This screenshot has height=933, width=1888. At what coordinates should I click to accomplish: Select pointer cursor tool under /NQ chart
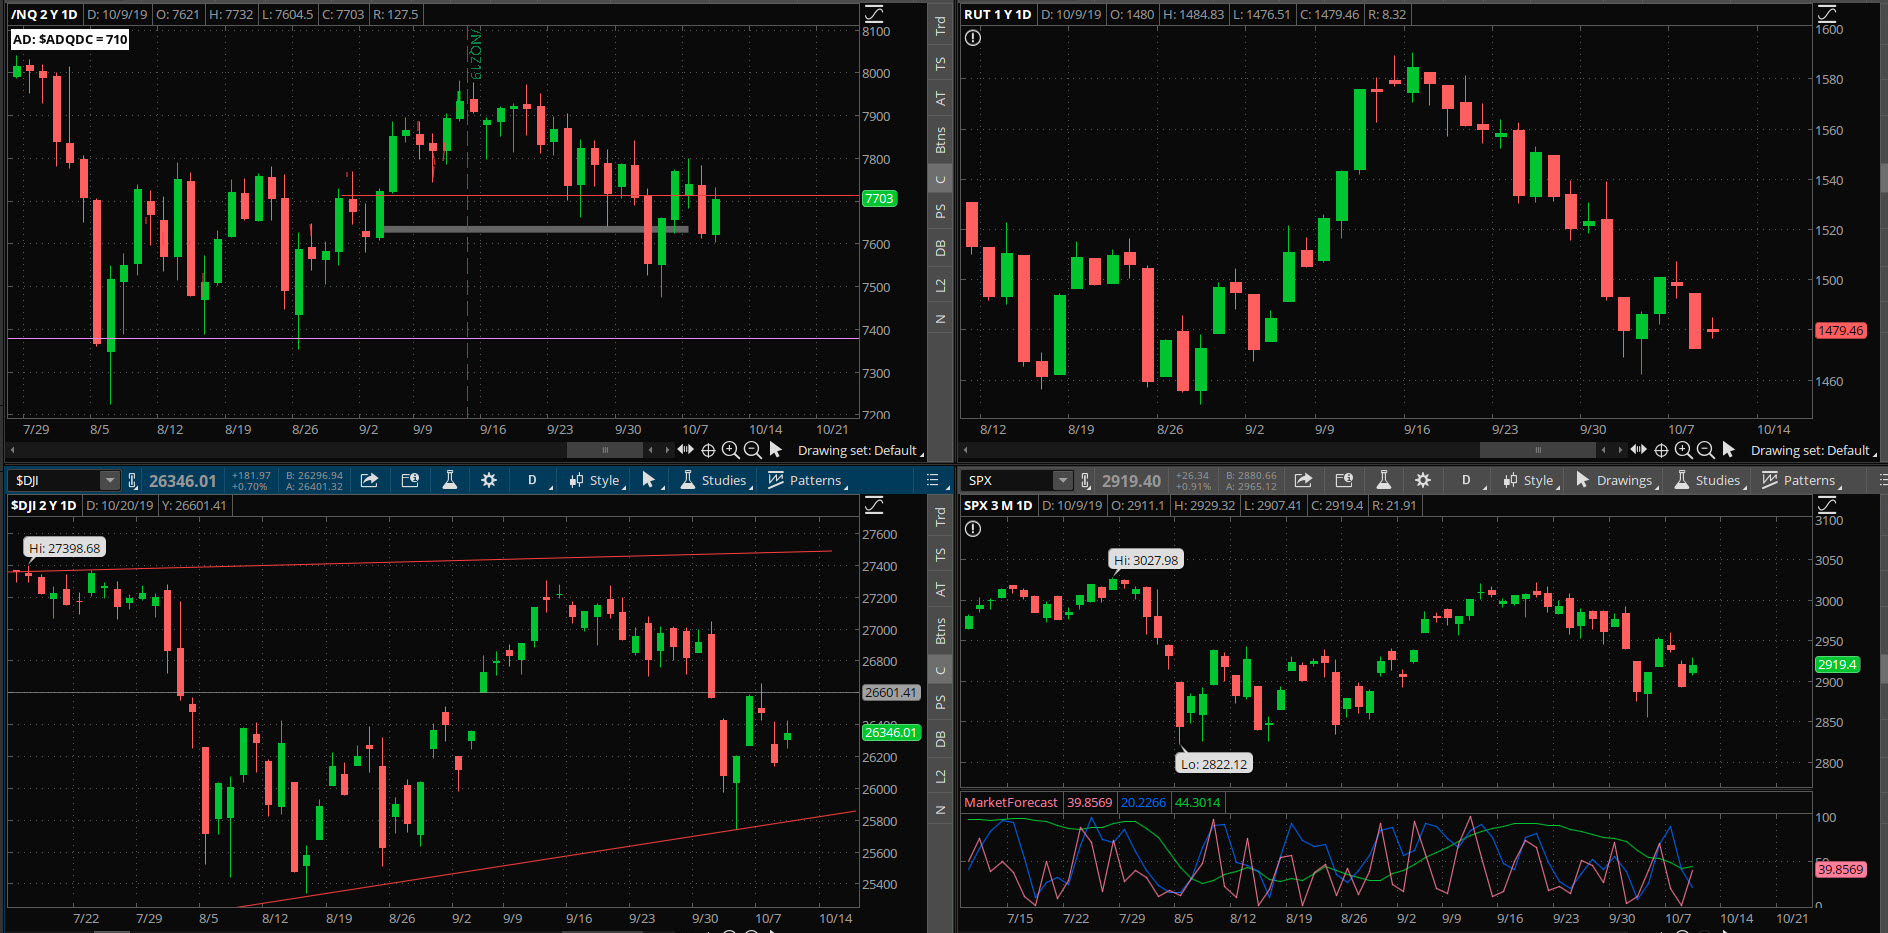pos(775,450)
